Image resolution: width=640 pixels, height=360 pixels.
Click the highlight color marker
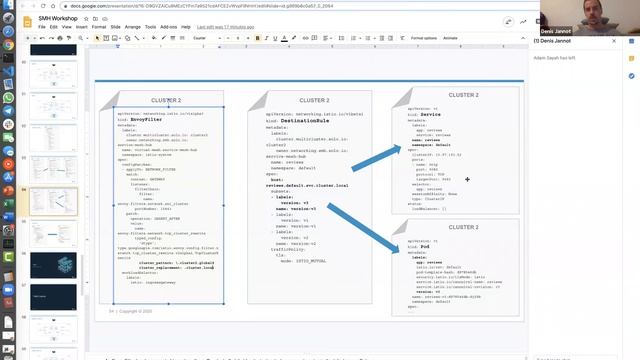[293, 38]
